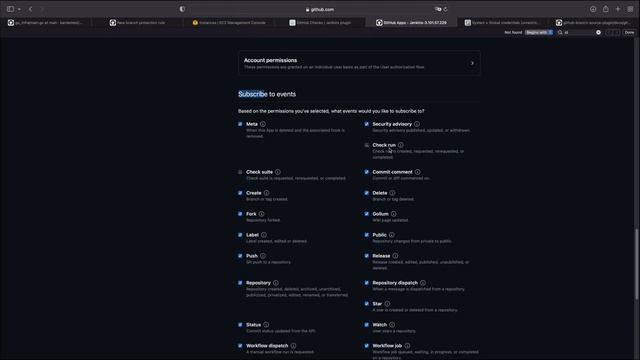Show info for Repository dispatch event
This screenshot has width=640, height=360.
pos(423,283)
